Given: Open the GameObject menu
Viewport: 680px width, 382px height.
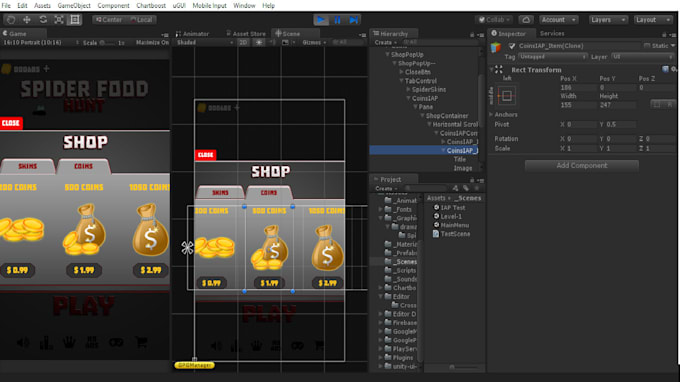Looking at the screenshot, I should pos(74,6).
